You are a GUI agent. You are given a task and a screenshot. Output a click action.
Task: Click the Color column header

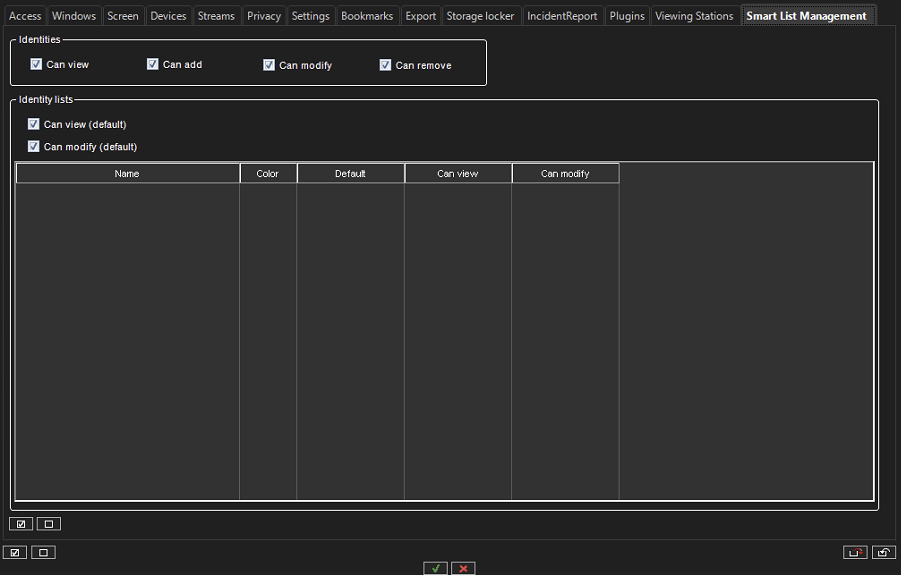click(x=268, y=173)
